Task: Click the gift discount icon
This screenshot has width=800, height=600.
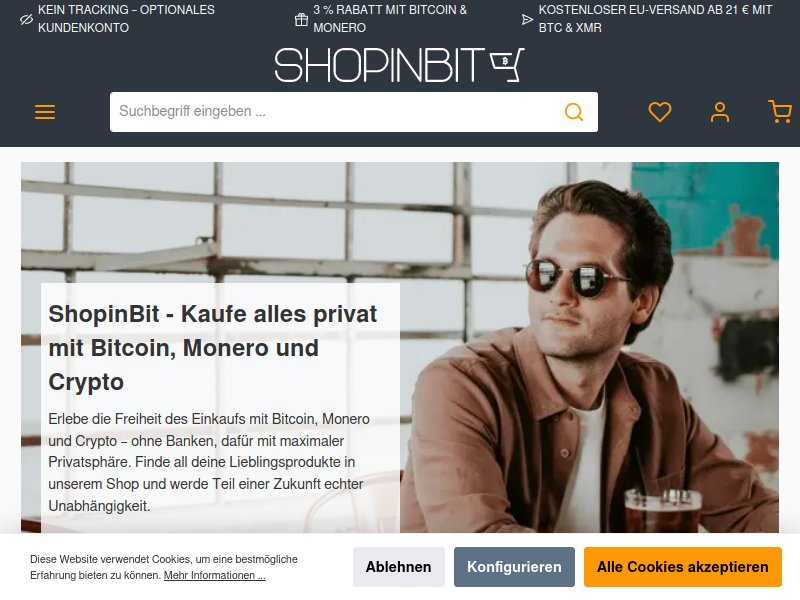Action: tap(302, 19)
